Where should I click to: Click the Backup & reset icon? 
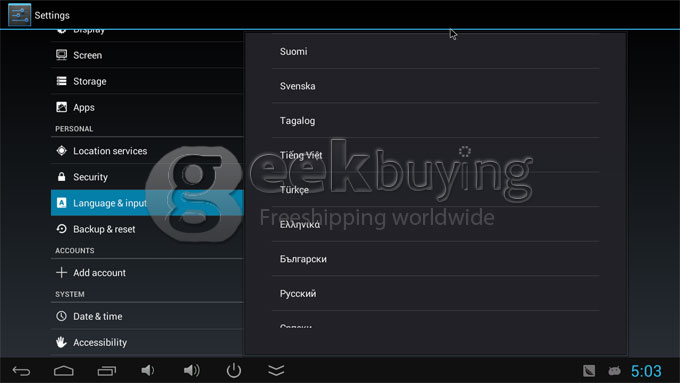[x=62, y=229]
